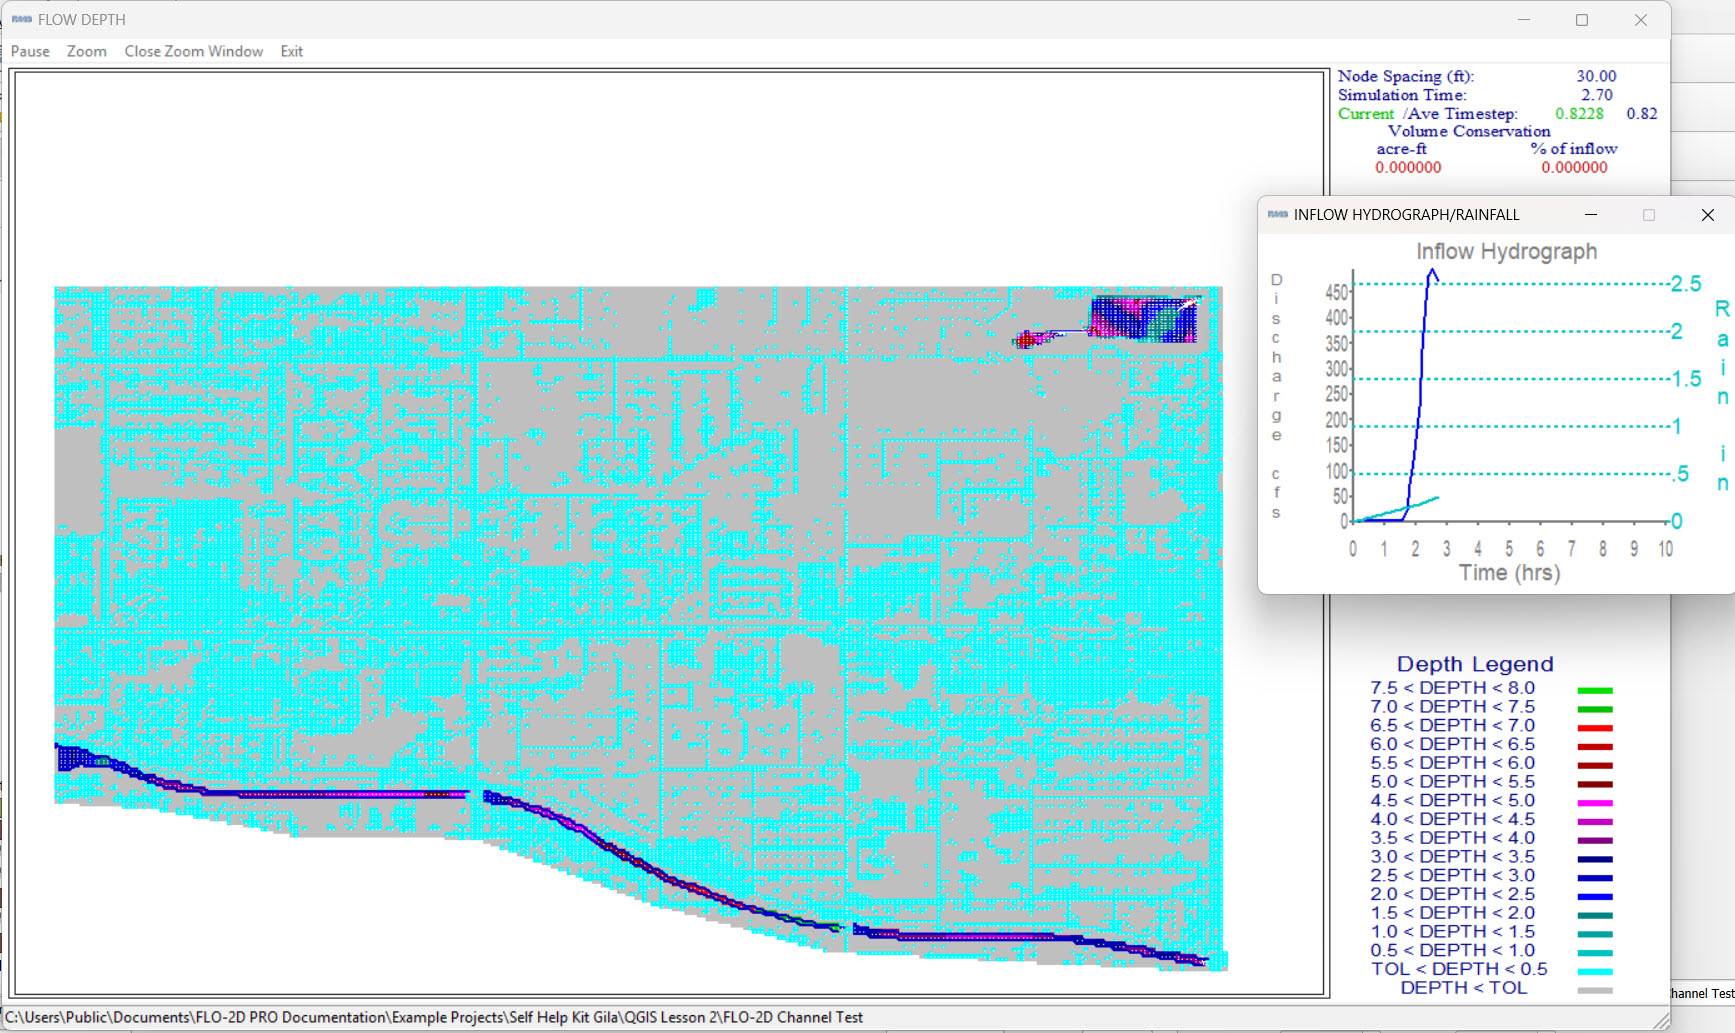The height and width of the screenshot is (1033, 1735).
Task: Click the Inflow Hydrograph window's title icon
Action: coord(1277,215)
